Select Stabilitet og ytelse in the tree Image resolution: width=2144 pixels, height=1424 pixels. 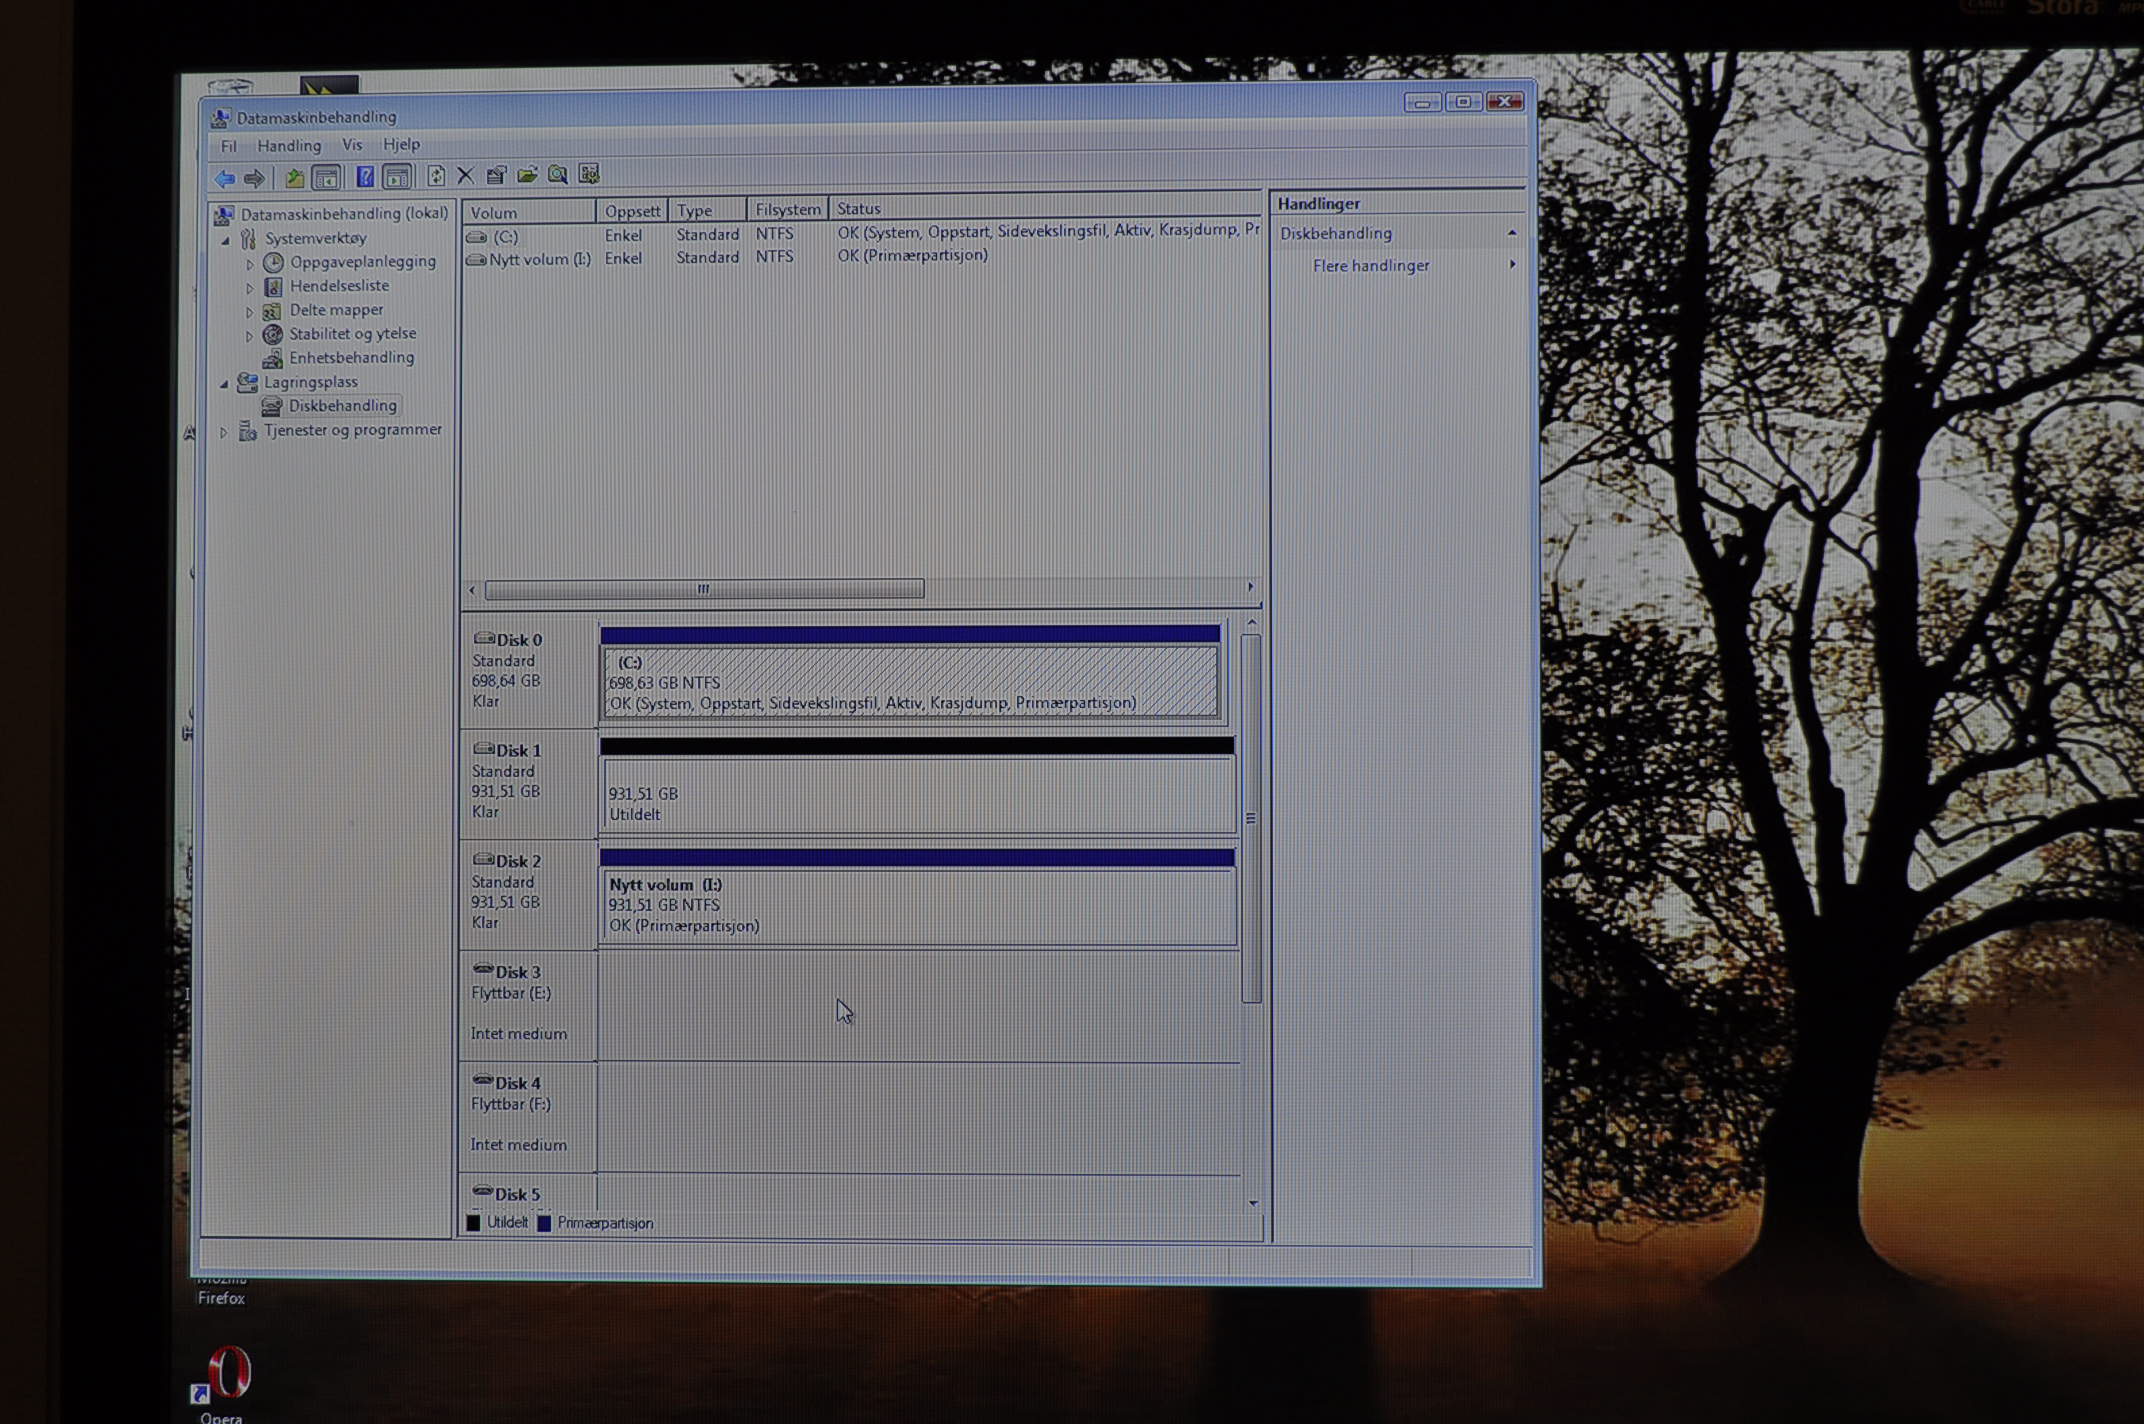click(x=352, y=333)
